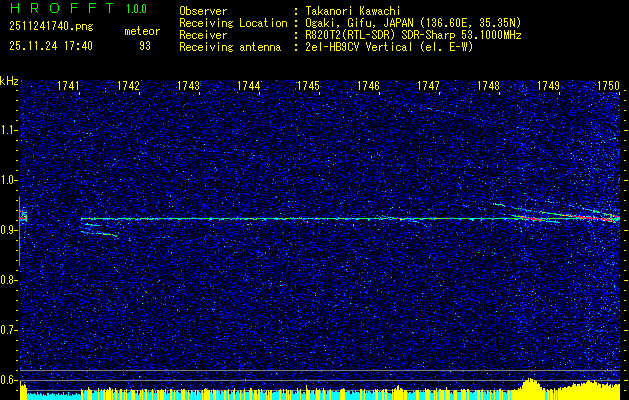Click the file name 2511241740.png

click(51, 27)
